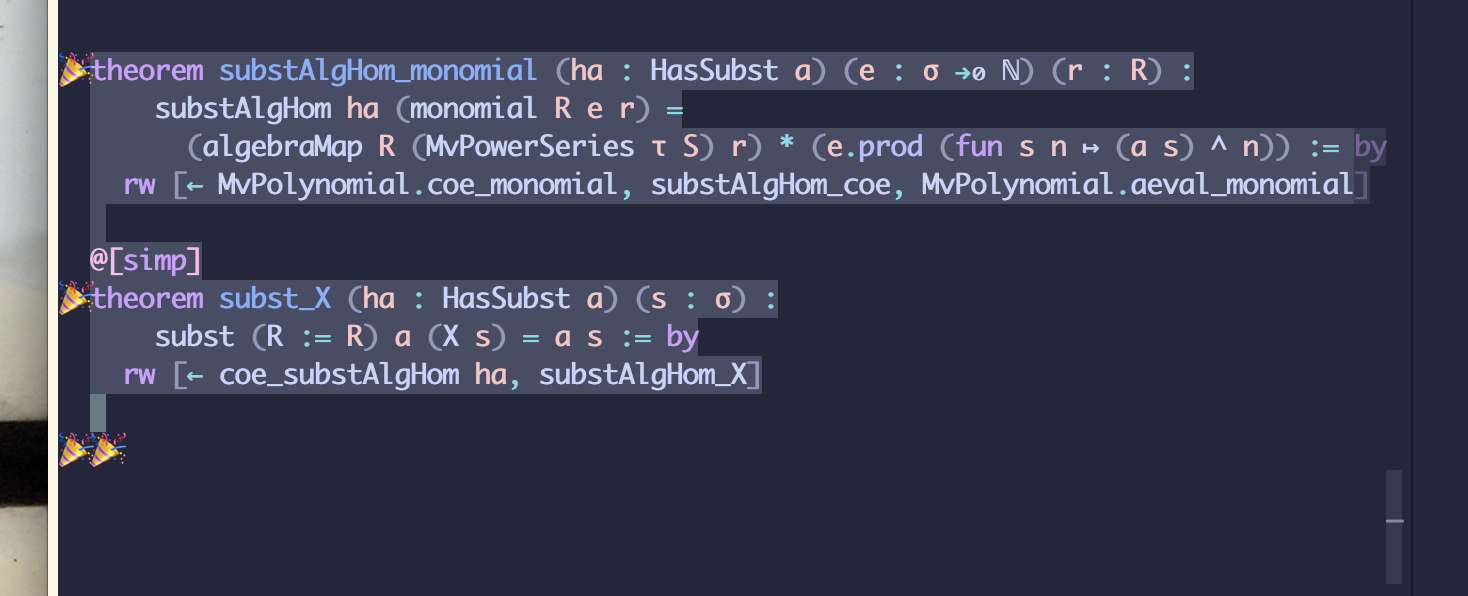Click the natural numbers ℕ symbol
The width and height of the screenshot is (1468, 596).
pyautogui.click(x=1013, y=71)
